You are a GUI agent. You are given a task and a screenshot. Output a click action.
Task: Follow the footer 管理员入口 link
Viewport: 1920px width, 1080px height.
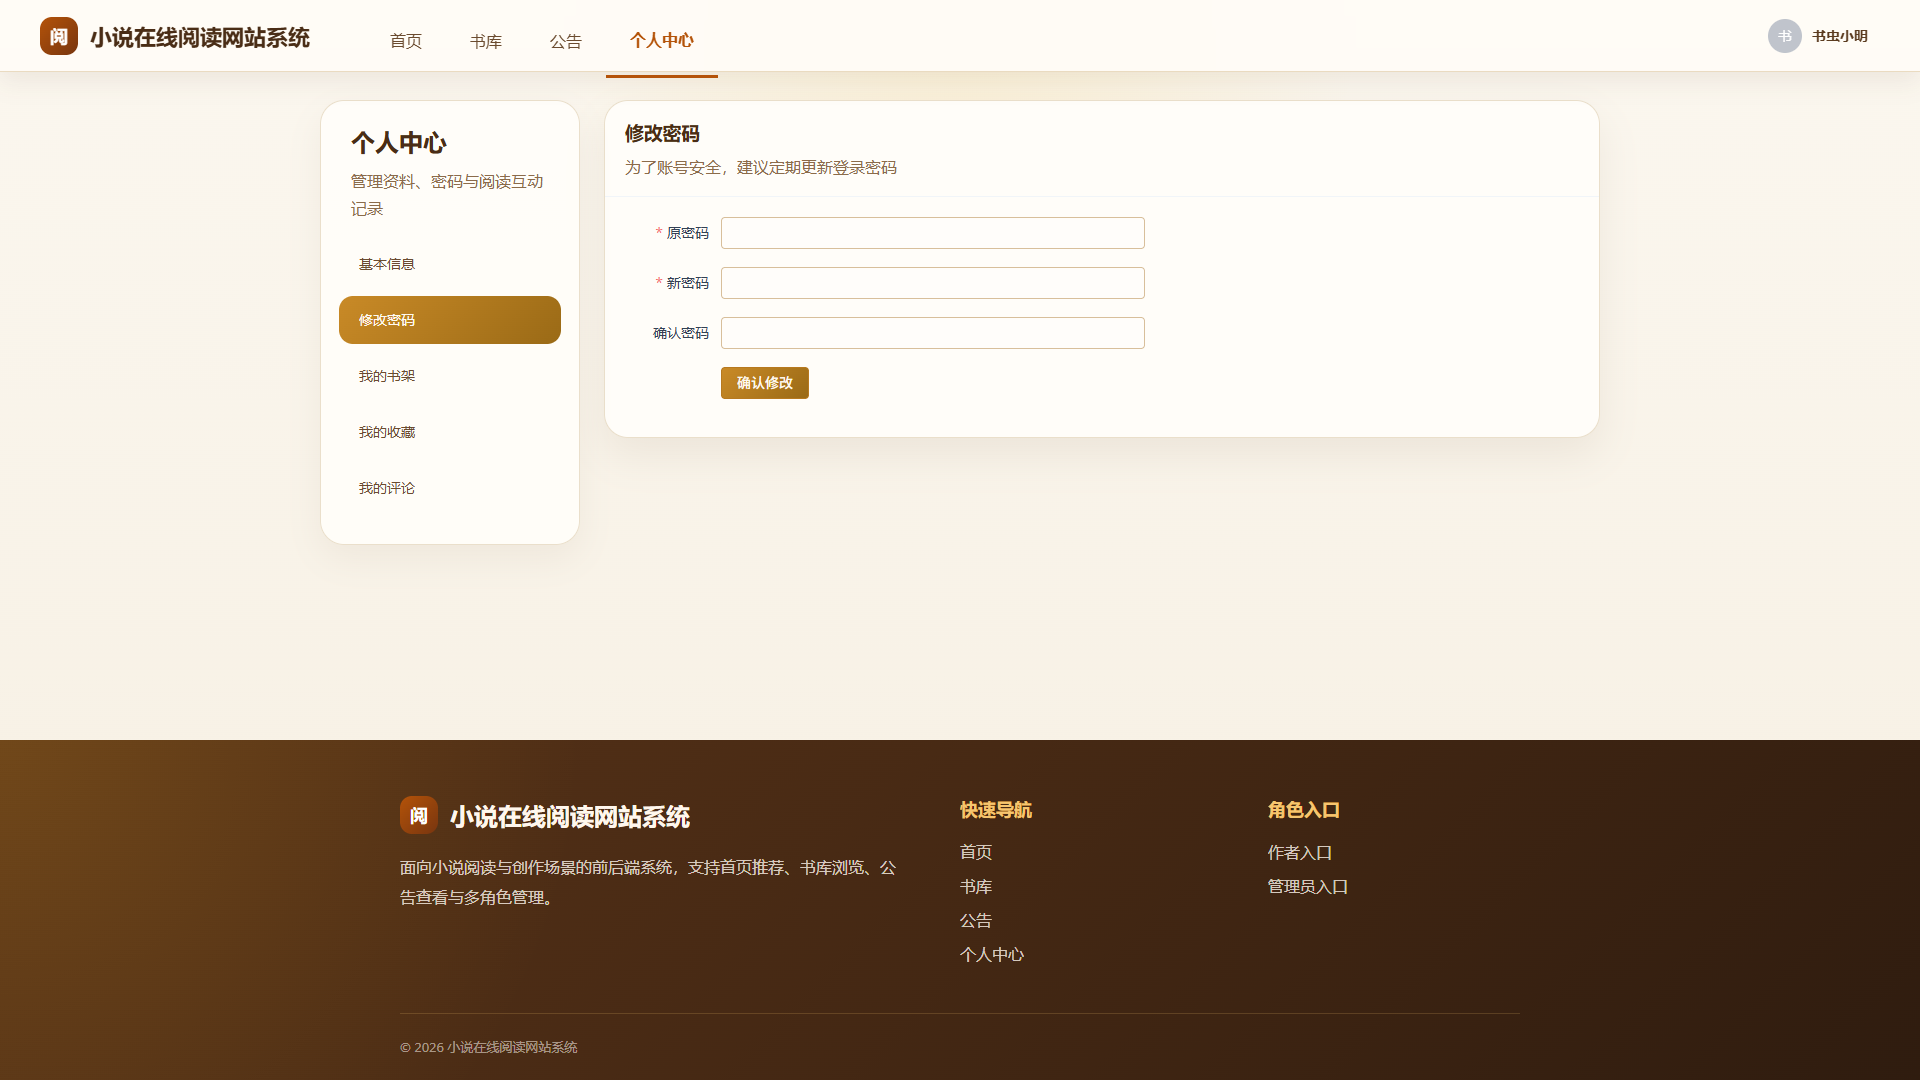point(1308,887)
